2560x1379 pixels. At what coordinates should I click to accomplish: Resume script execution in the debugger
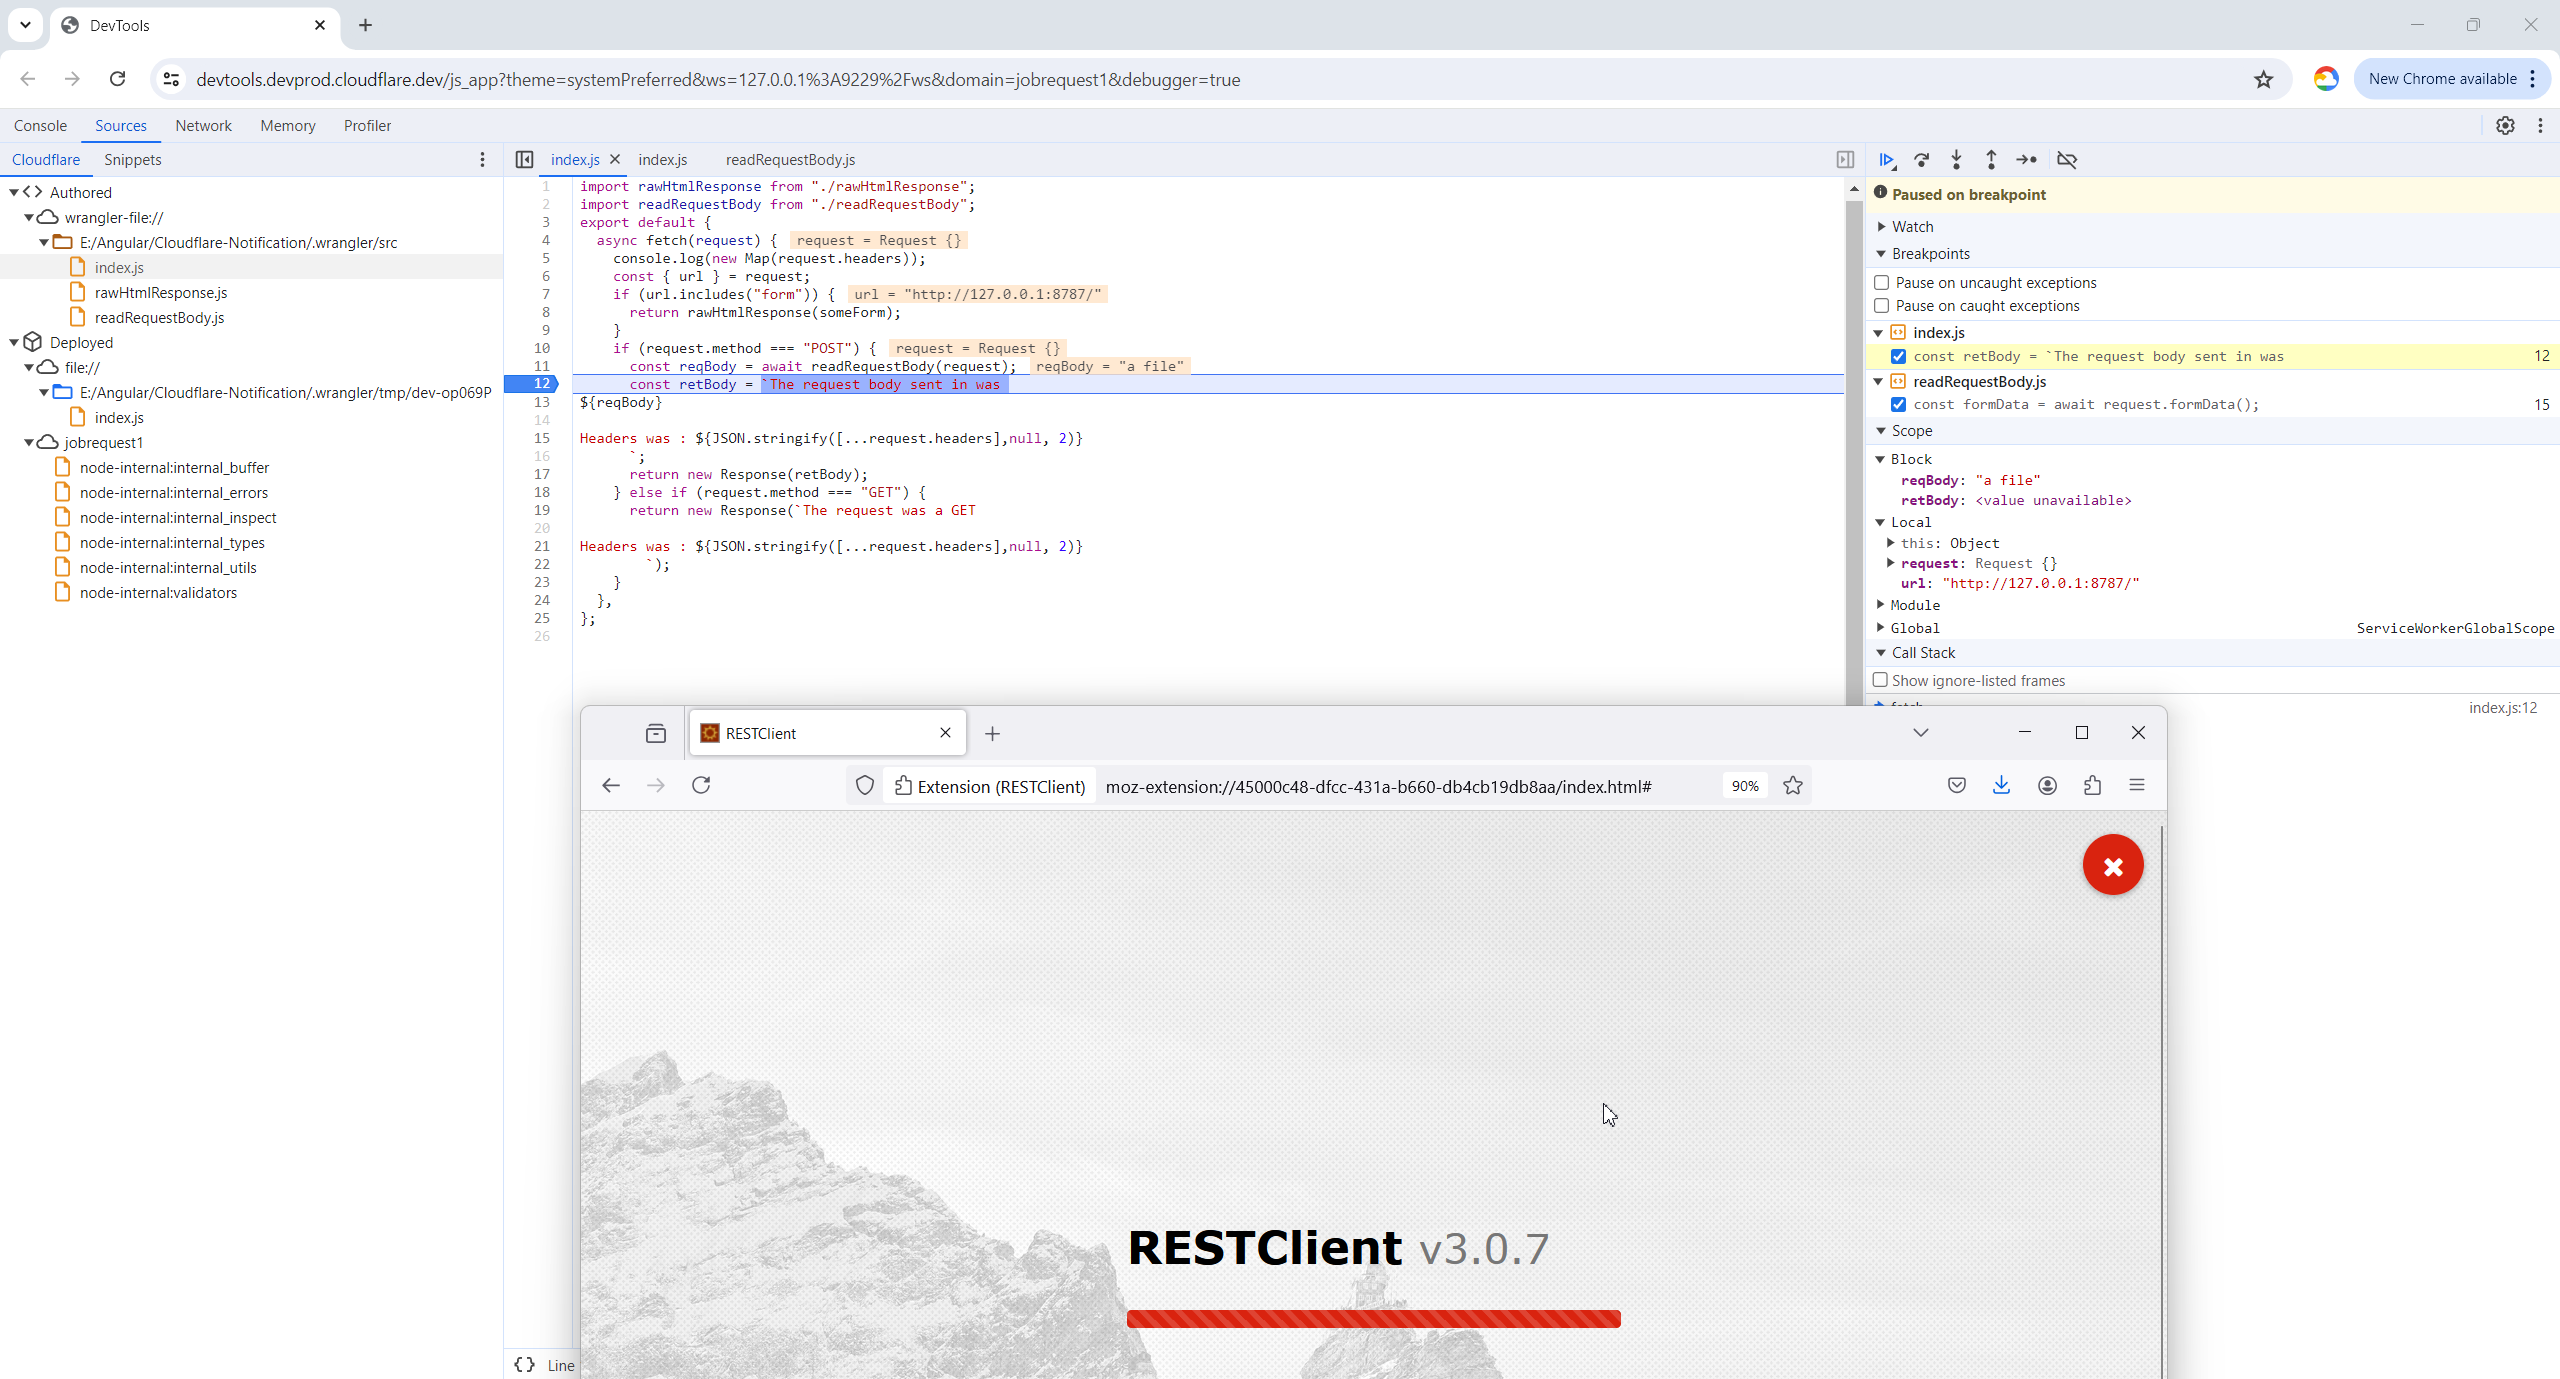point(1887,160)
